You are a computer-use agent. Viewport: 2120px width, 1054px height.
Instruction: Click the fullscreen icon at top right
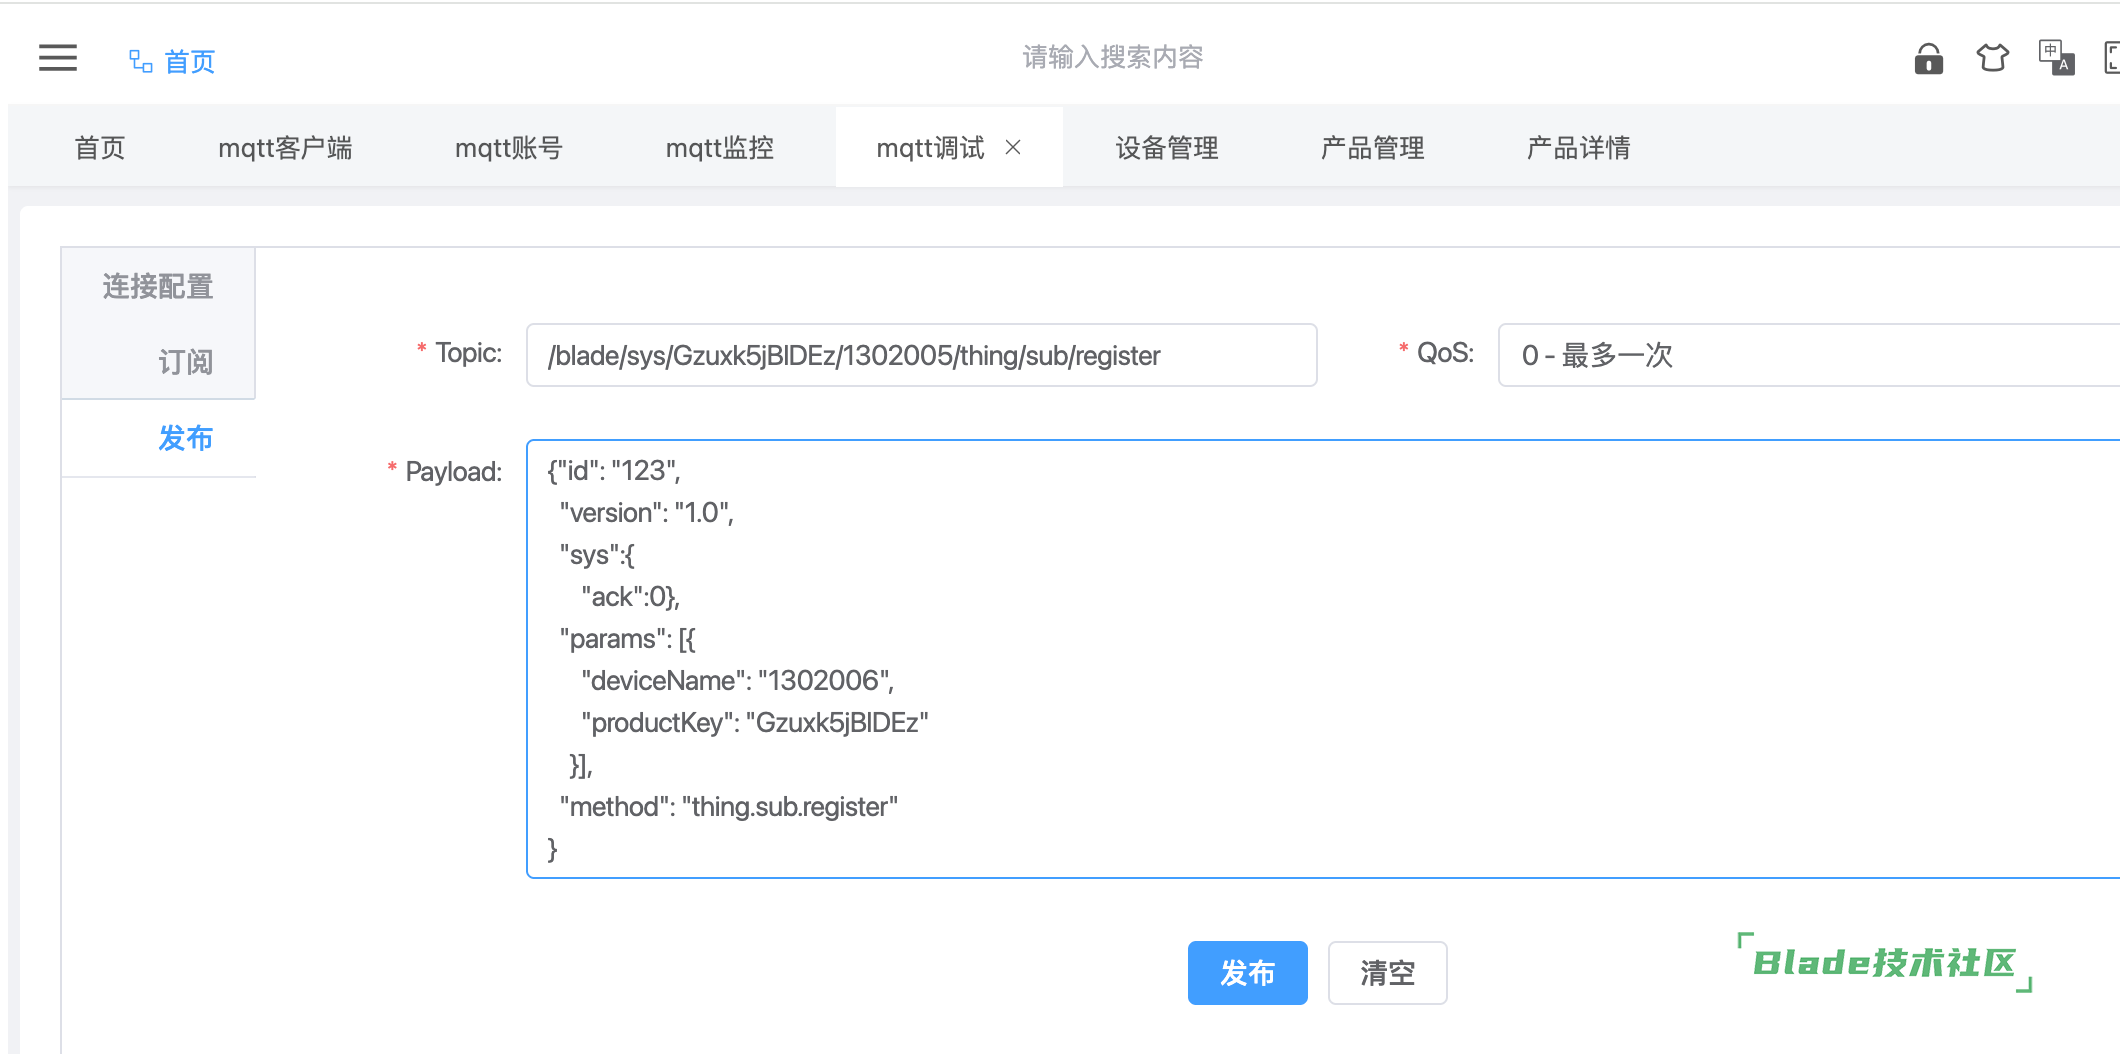point(2111,58)
